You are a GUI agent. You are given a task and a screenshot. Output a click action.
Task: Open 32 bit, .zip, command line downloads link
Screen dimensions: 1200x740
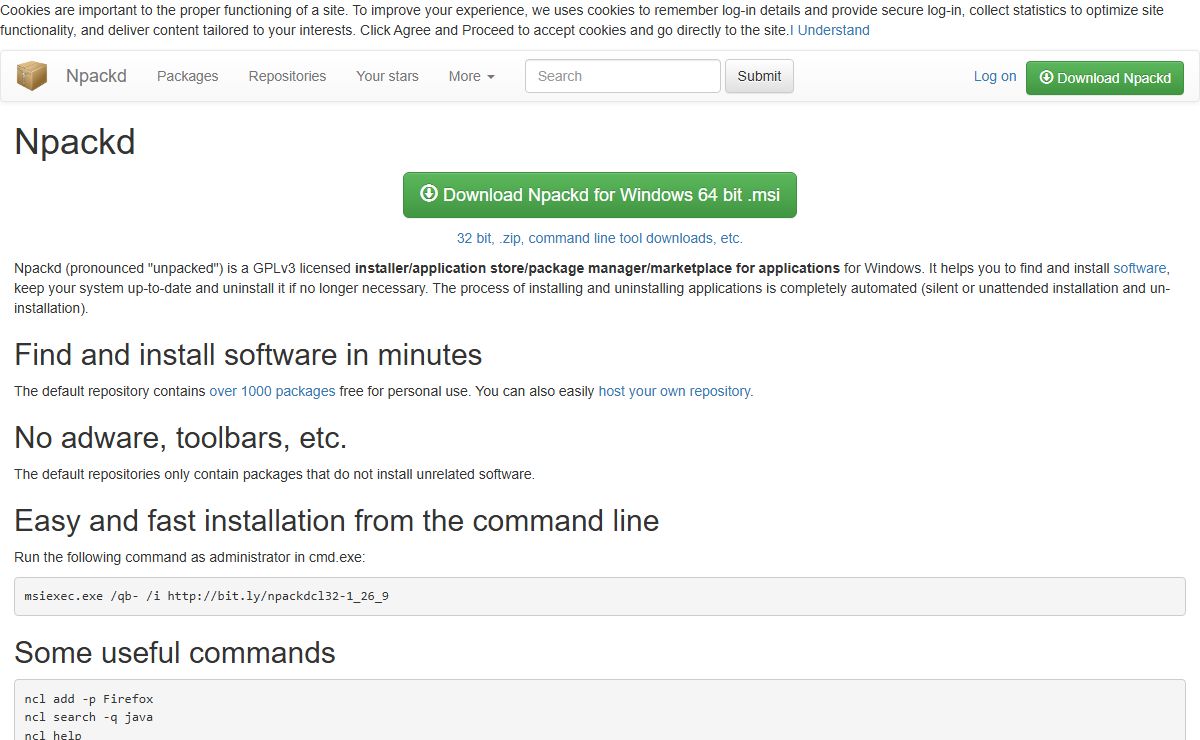[x=600, y=238]
